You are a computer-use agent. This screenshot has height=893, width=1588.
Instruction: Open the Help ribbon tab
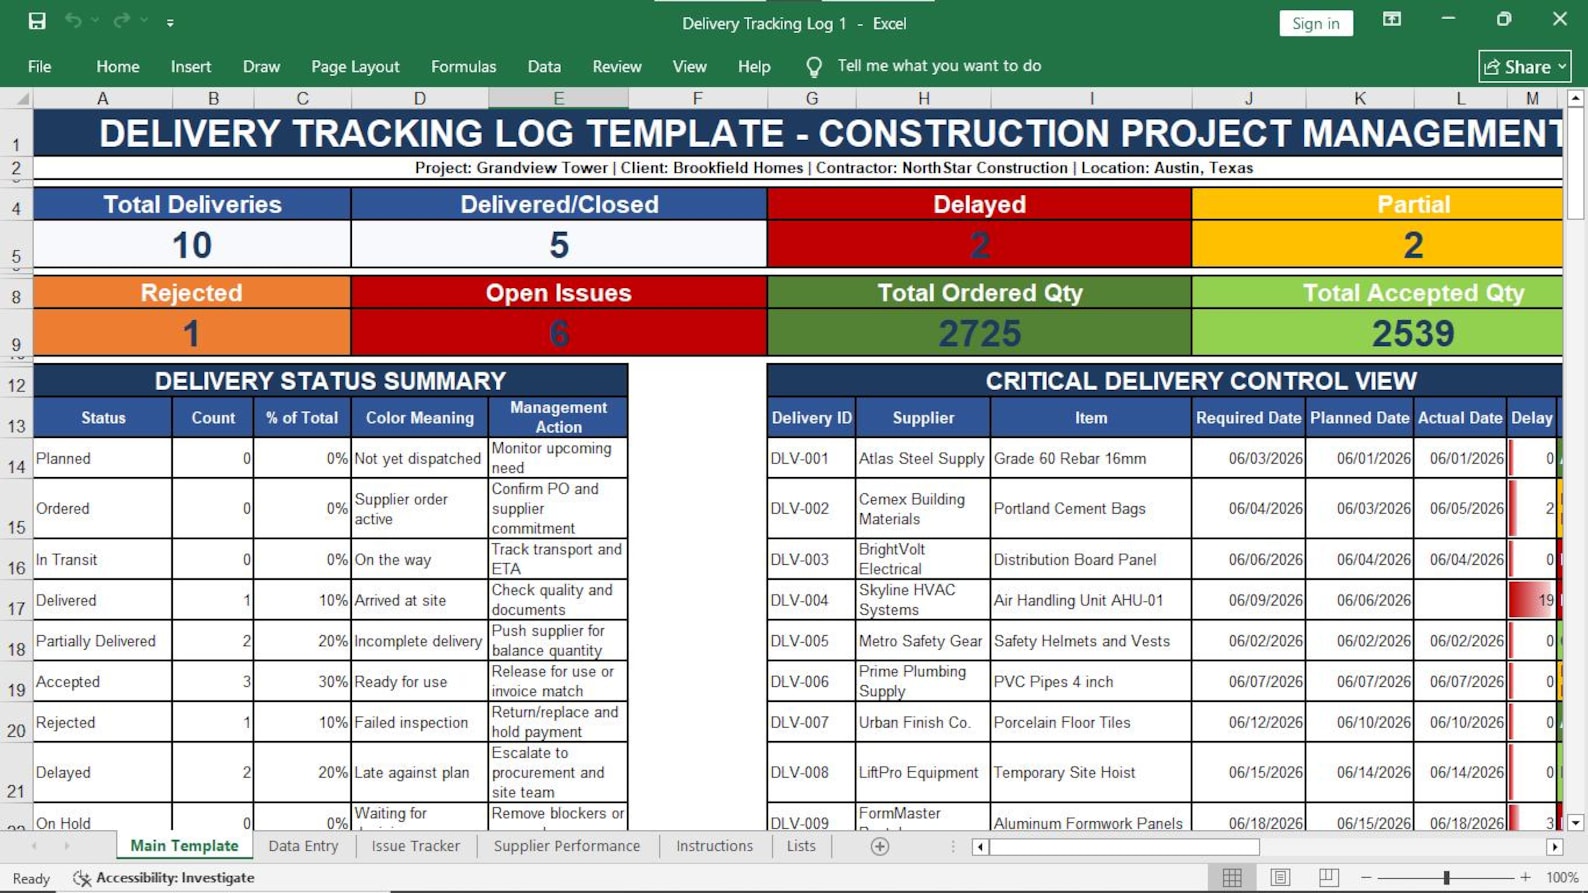[754, 66]
